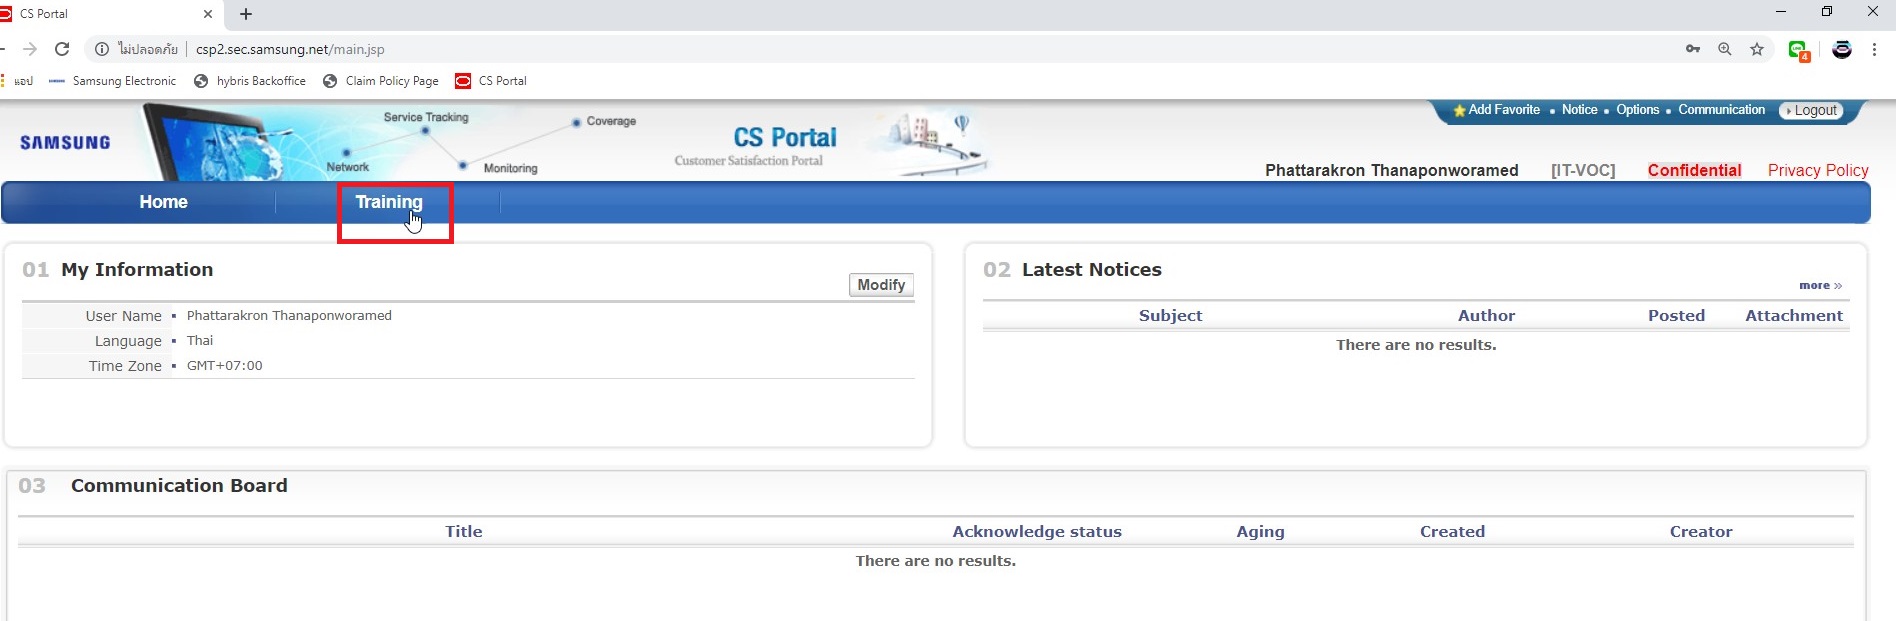Click the [IT-VOC] label
The height and width of the screenshot is (621, 1896).
point(1583,170)
